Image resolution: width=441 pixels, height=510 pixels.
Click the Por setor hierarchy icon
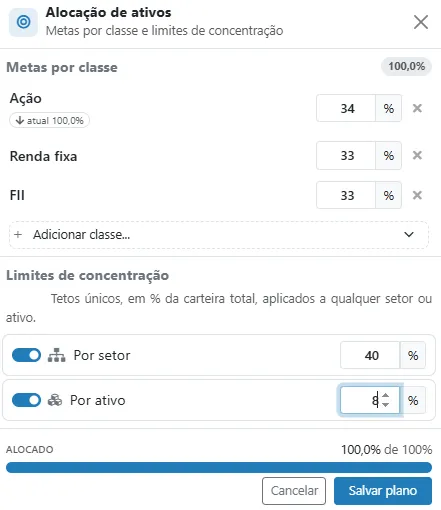[56, 355]
